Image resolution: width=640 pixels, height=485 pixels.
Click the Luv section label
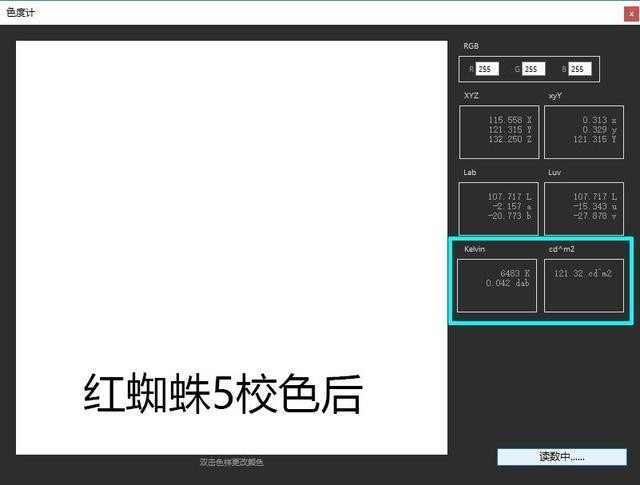tap(554, 172)
